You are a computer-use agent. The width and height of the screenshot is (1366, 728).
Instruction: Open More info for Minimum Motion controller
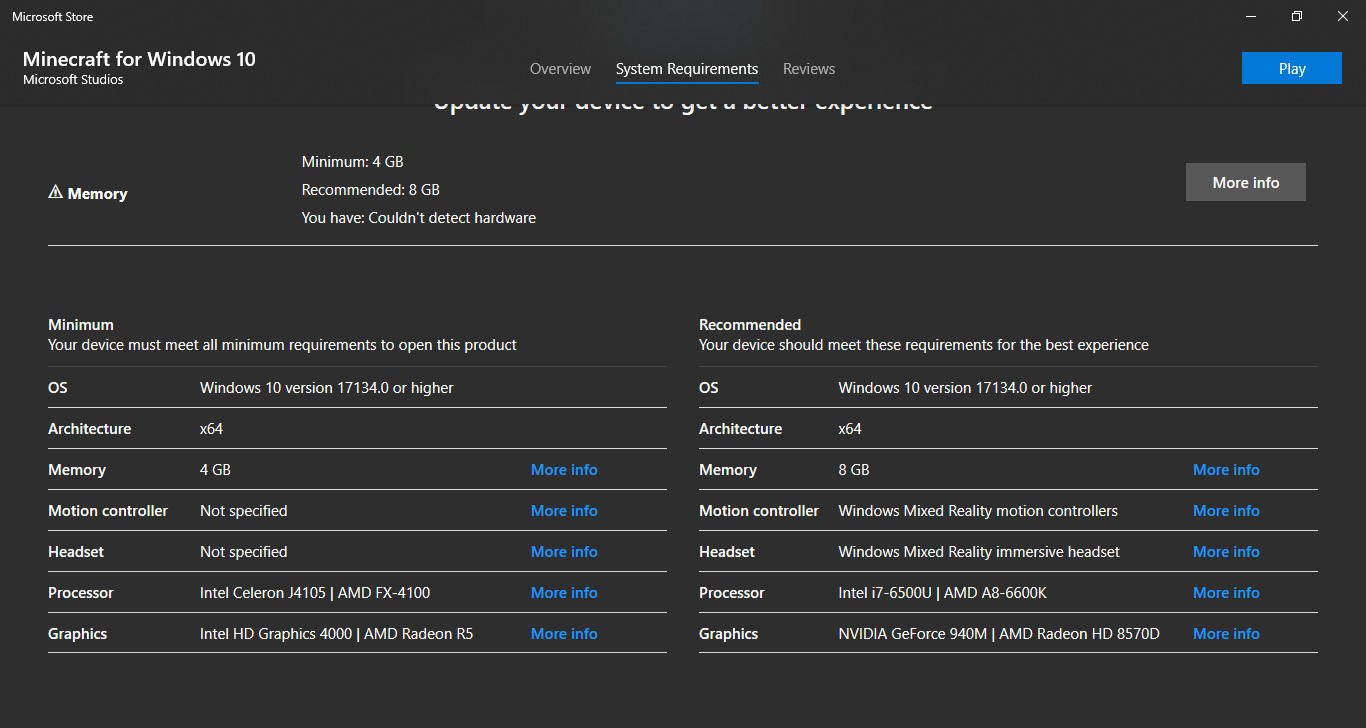coord(564,511)
